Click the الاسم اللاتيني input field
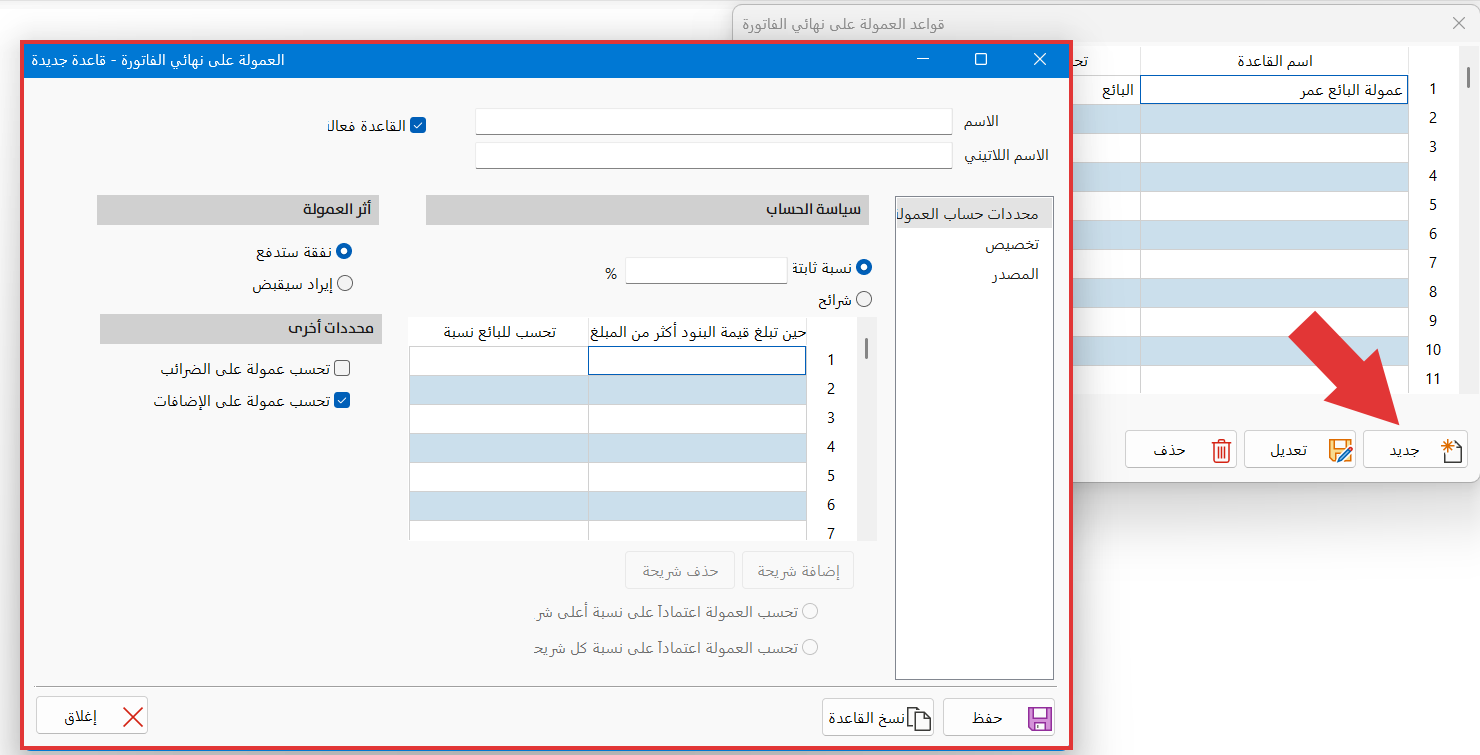Viewport: 1480px width, 755px height. tap(714, 155)
